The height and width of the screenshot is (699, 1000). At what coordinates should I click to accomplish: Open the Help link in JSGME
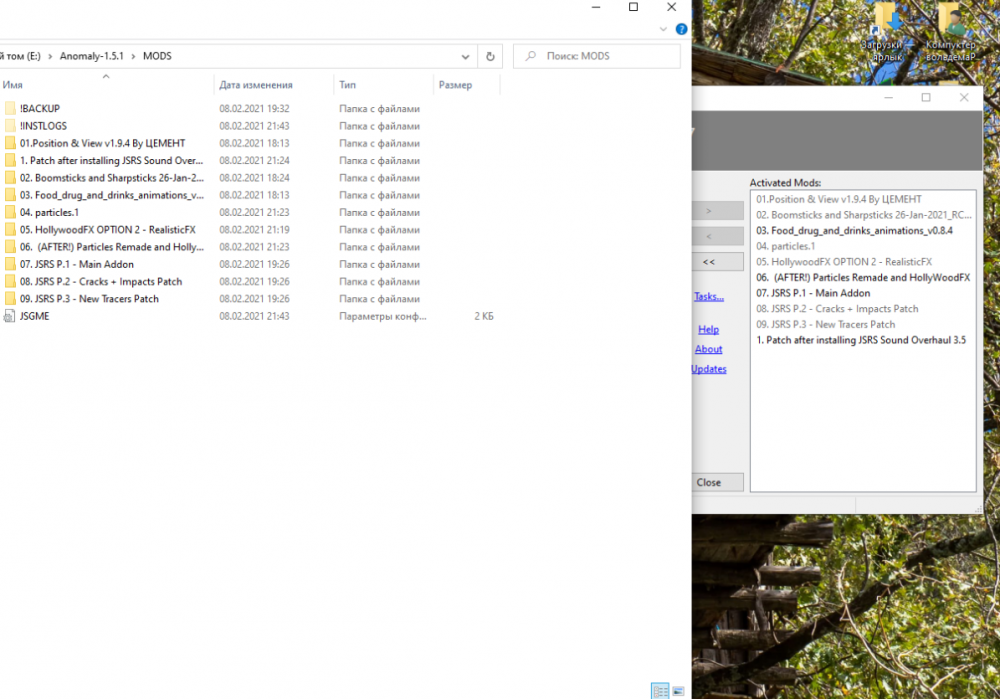pos(708,329)
